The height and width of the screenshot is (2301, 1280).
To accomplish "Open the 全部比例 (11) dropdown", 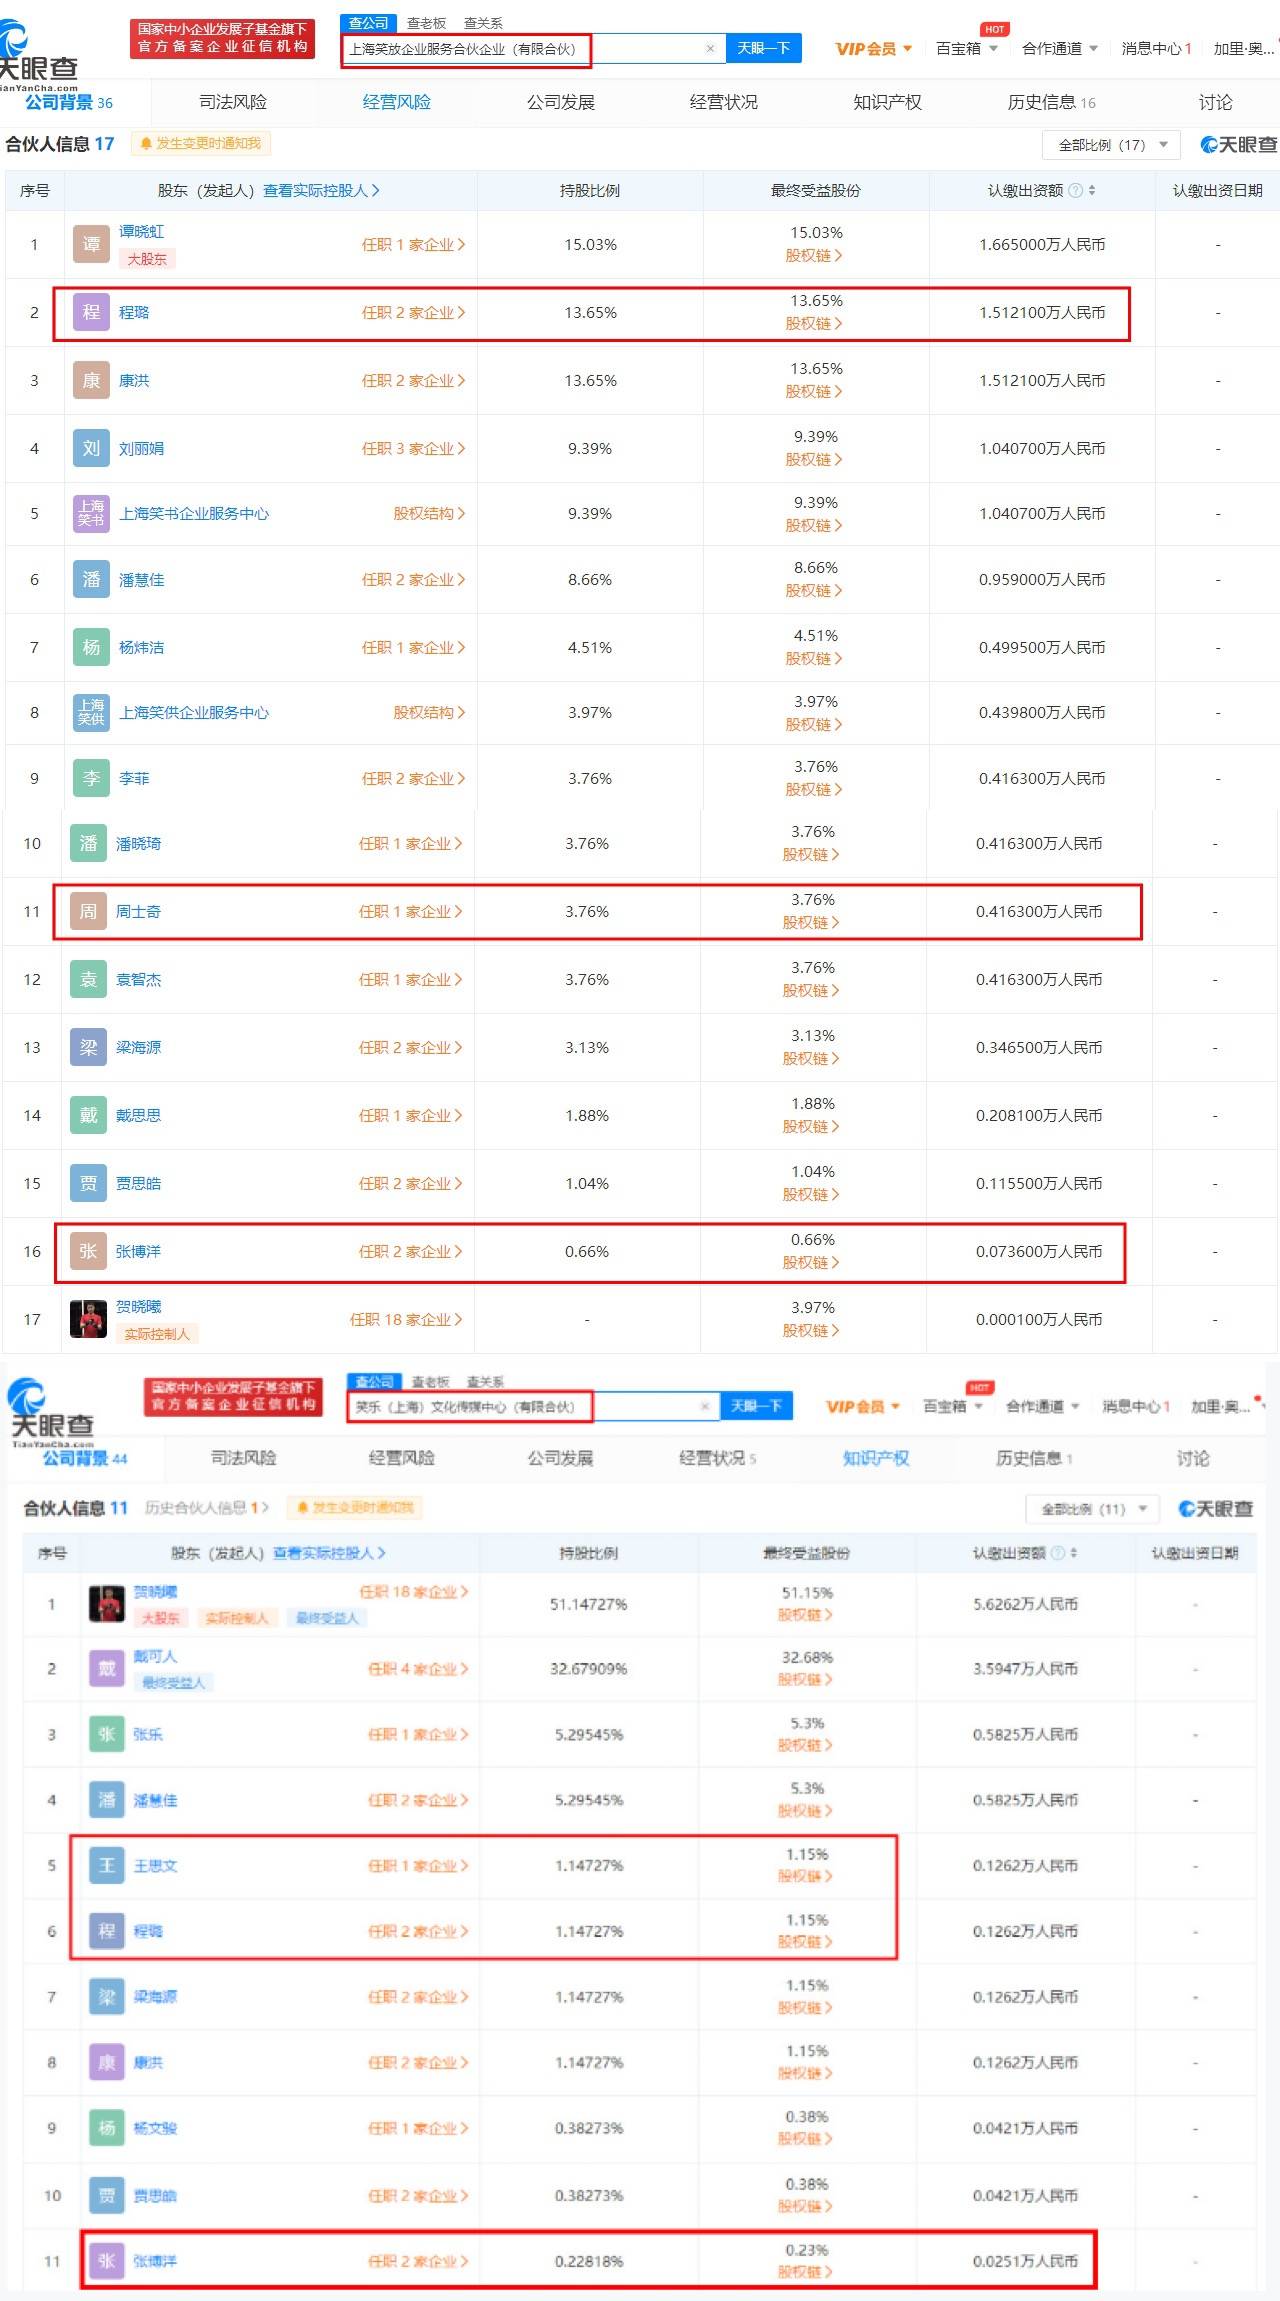I will 1092,1509.
